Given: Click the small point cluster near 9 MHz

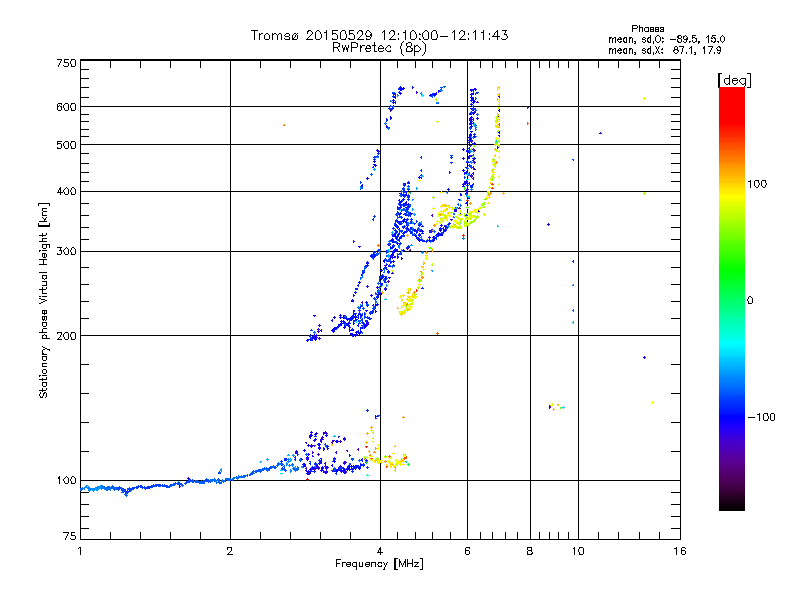Looking at the screenshot, I should point(556,407).
